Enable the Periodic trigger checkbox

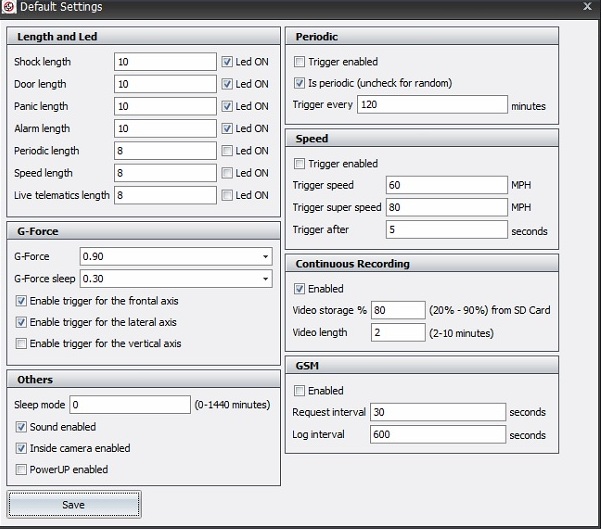coord(299,62)
